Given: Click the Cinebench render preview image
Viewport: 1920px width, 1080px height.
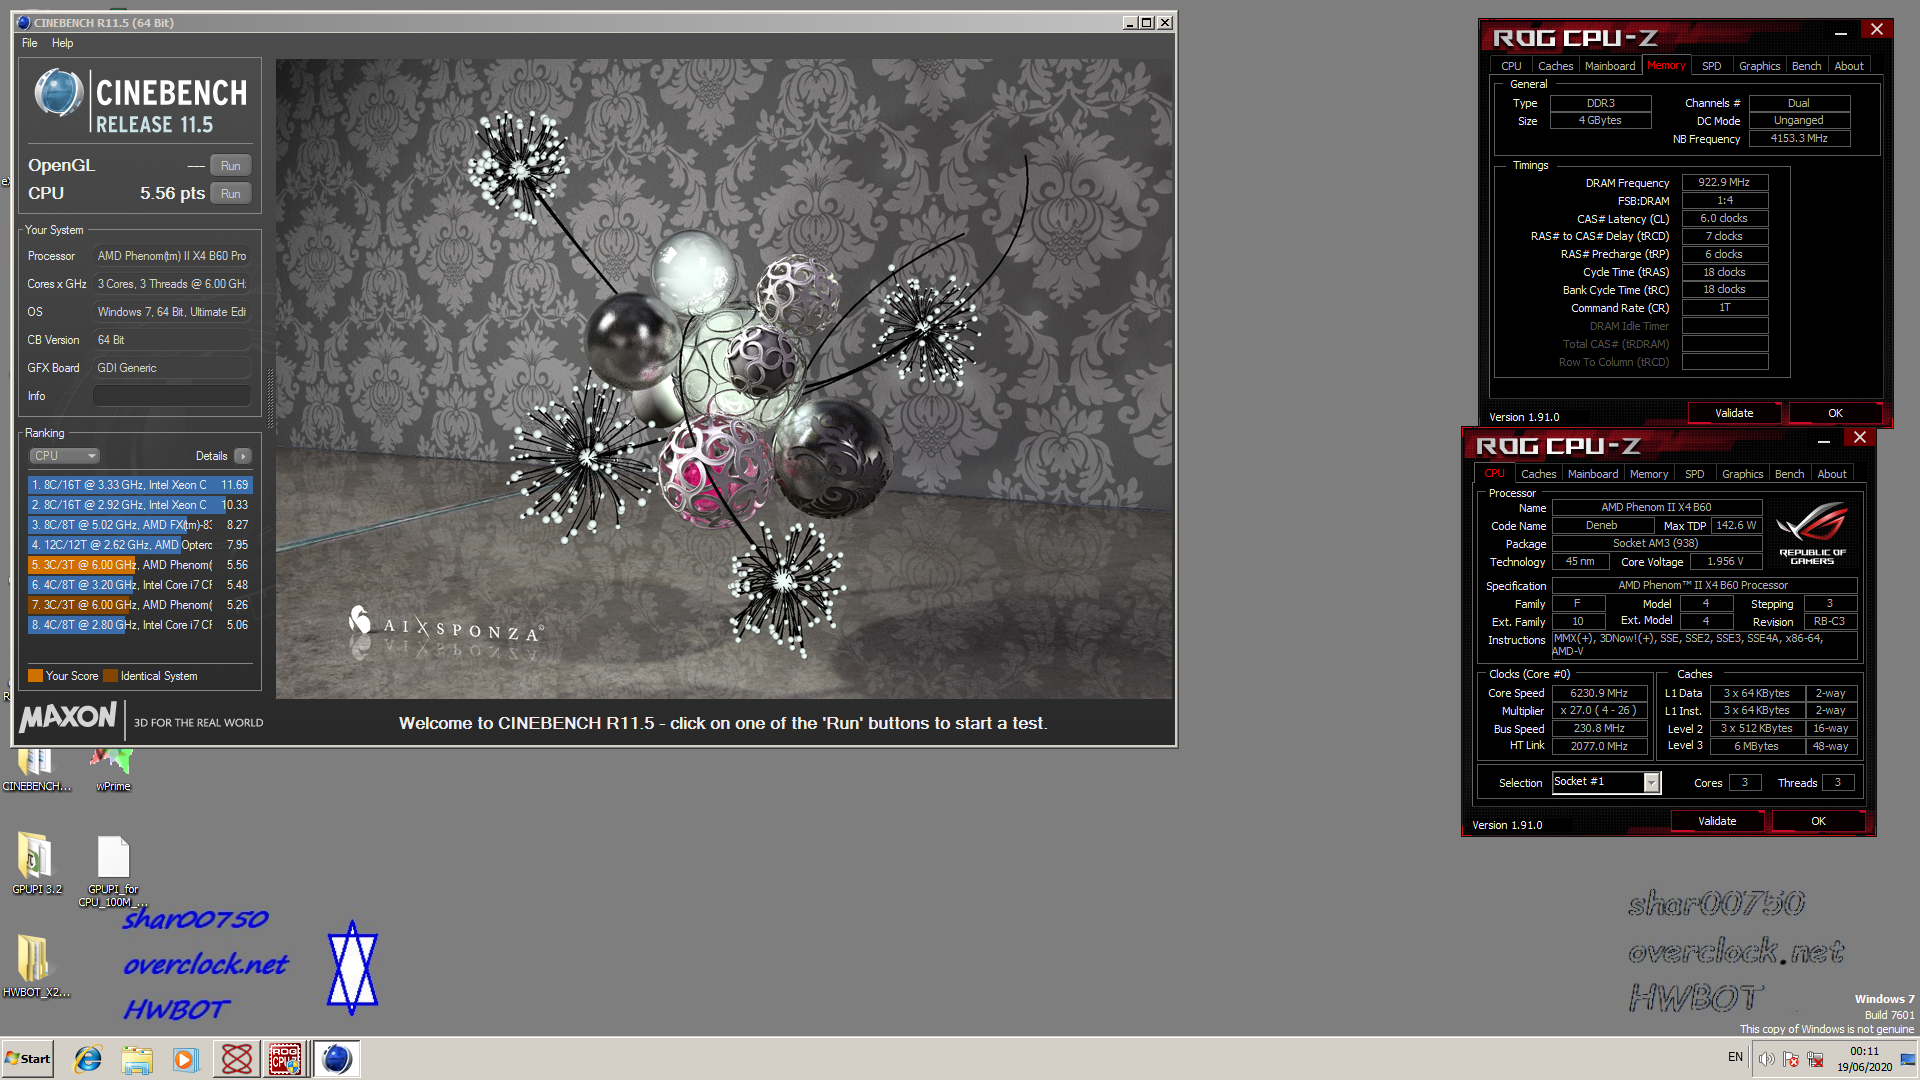Looking at the screenshot, I should pos(724,378).
